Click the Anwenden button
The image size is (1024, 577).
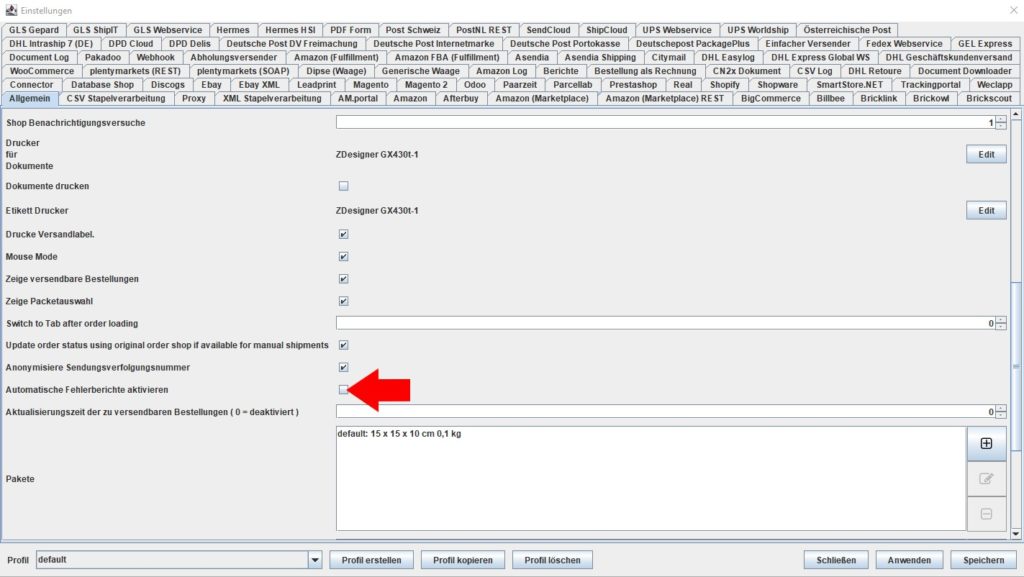[x=909, y=560]
